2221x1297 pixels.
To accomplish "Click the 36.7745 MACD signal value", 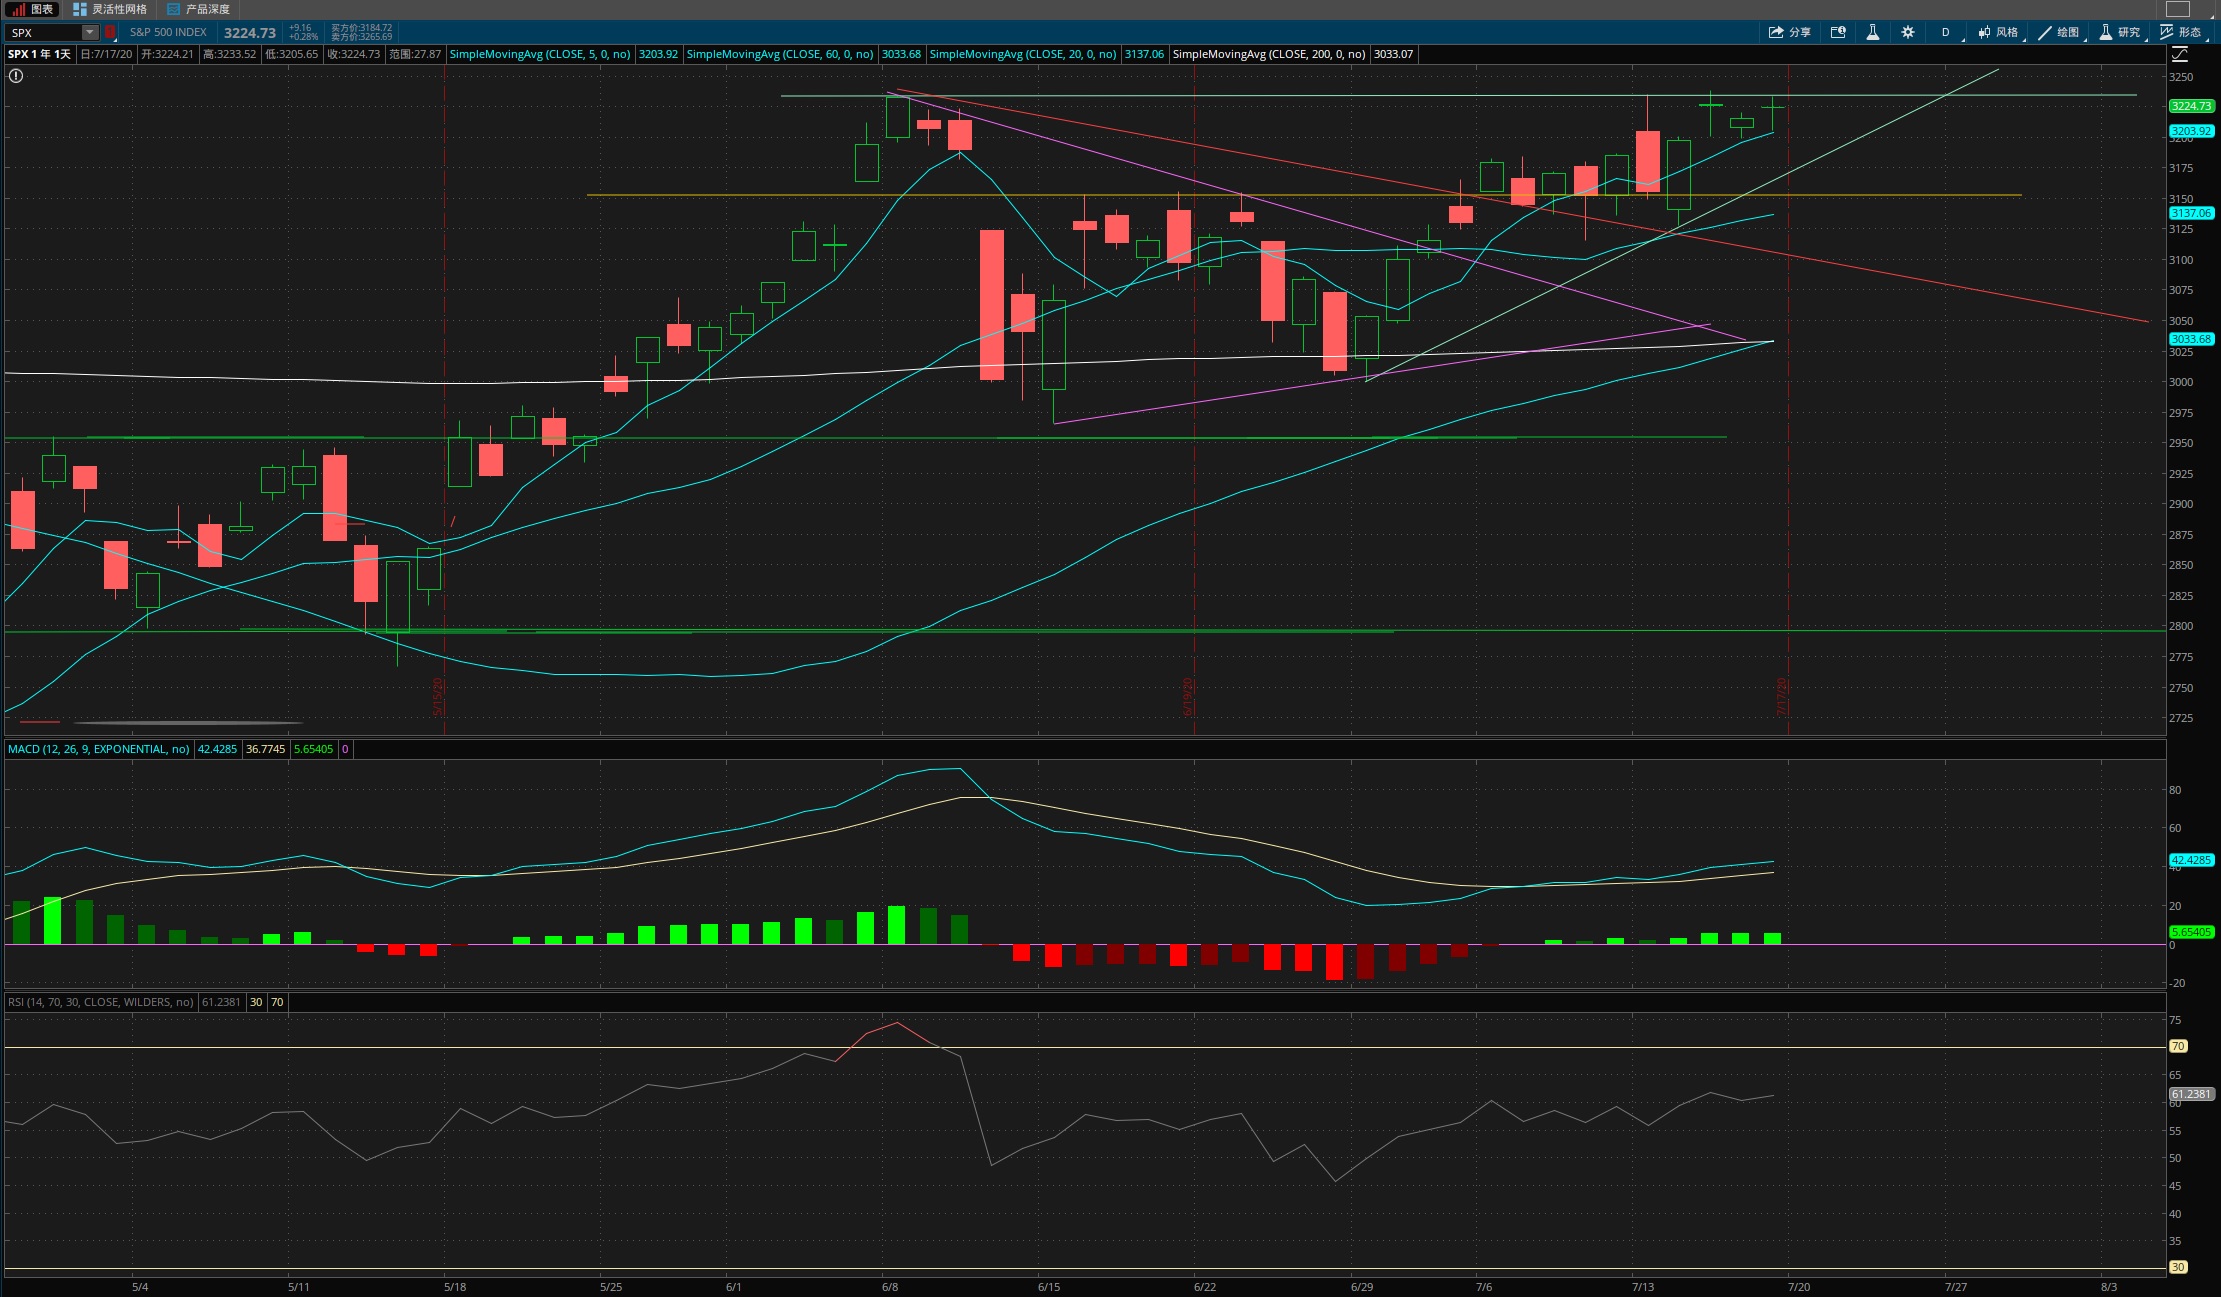I will (x=265, y=749).
